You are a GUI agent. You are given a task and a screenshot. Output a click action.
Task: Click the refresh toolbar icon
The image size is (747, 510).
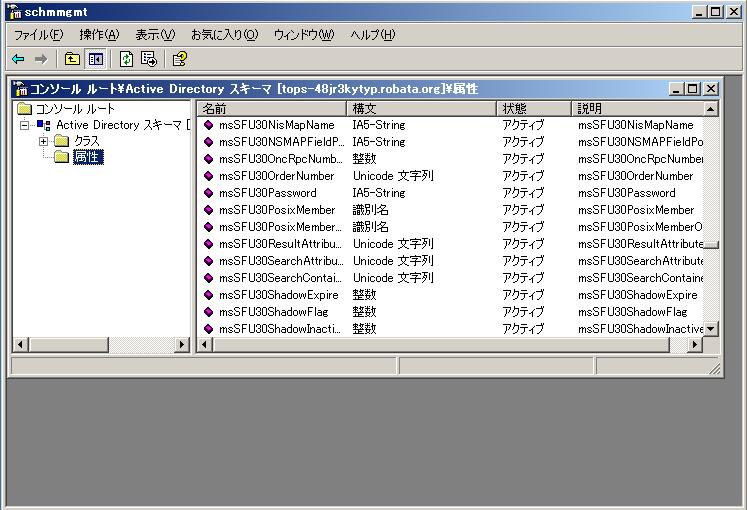[x=126, y=59]
